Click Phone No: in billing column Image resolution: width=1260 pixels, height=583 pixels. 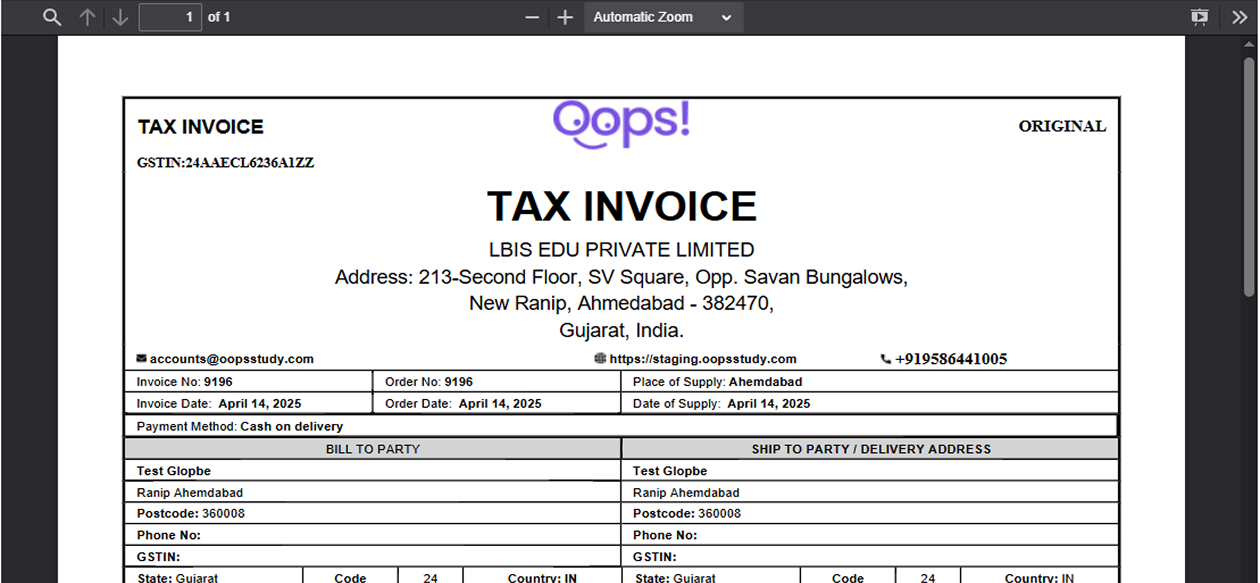coord(167,535)
